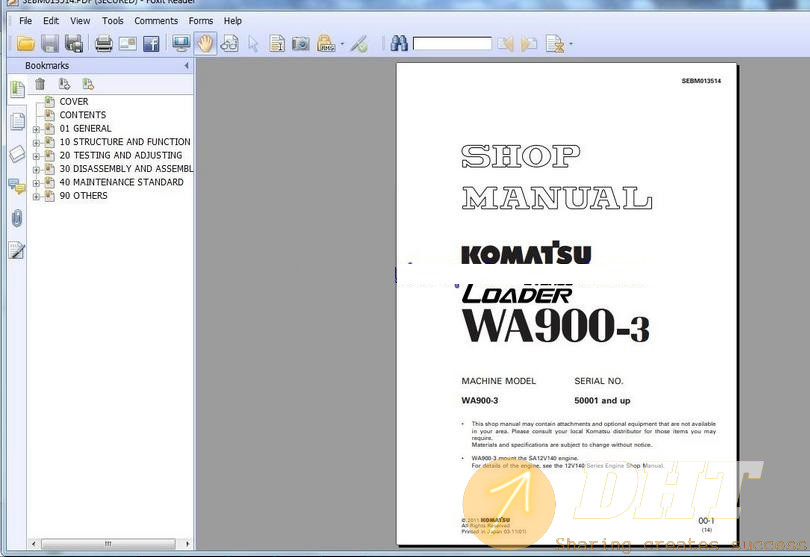Image resolution: width=810 pixels, height=557 pixels.
Task: Delete bookmark using the trash can icon
Action: pyautogui.click(x=40, y=84)
